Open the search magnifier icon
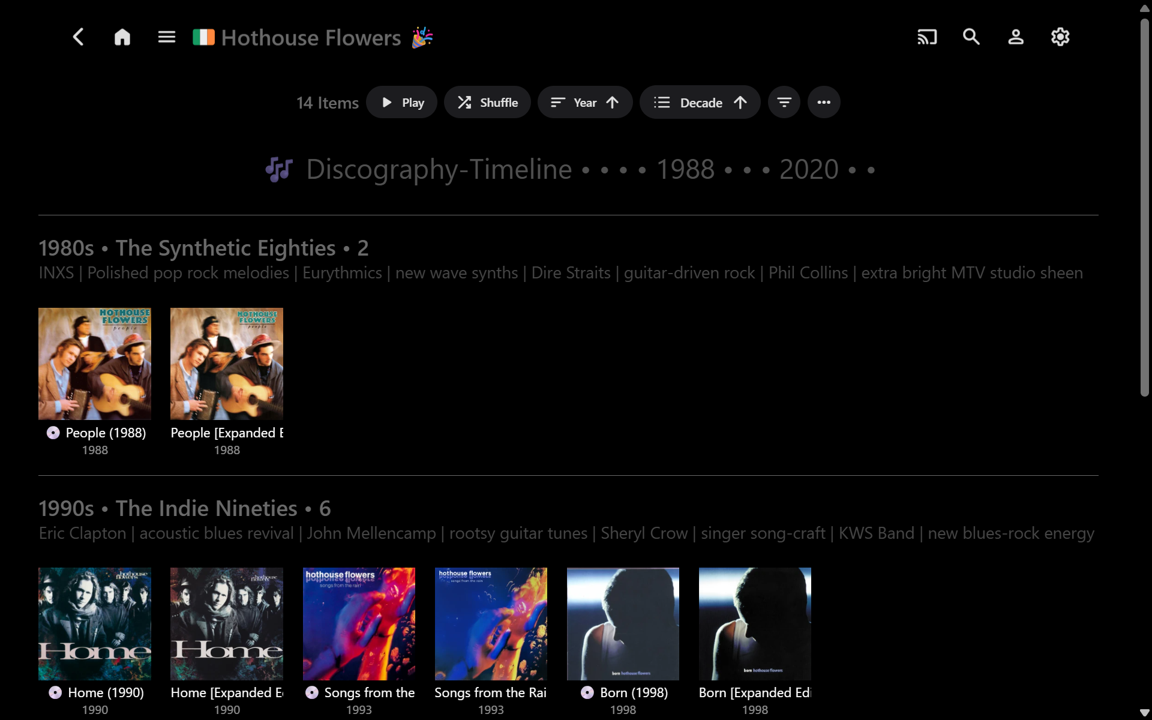This screenshot has width=1152, height=720. pyautogui.click(x=971, y=37)
